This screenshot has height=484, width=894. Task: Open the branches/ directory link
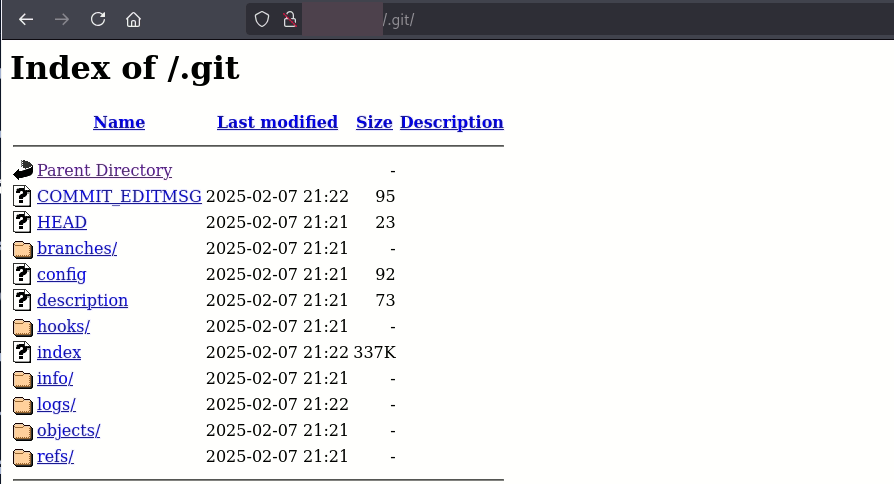77,248
